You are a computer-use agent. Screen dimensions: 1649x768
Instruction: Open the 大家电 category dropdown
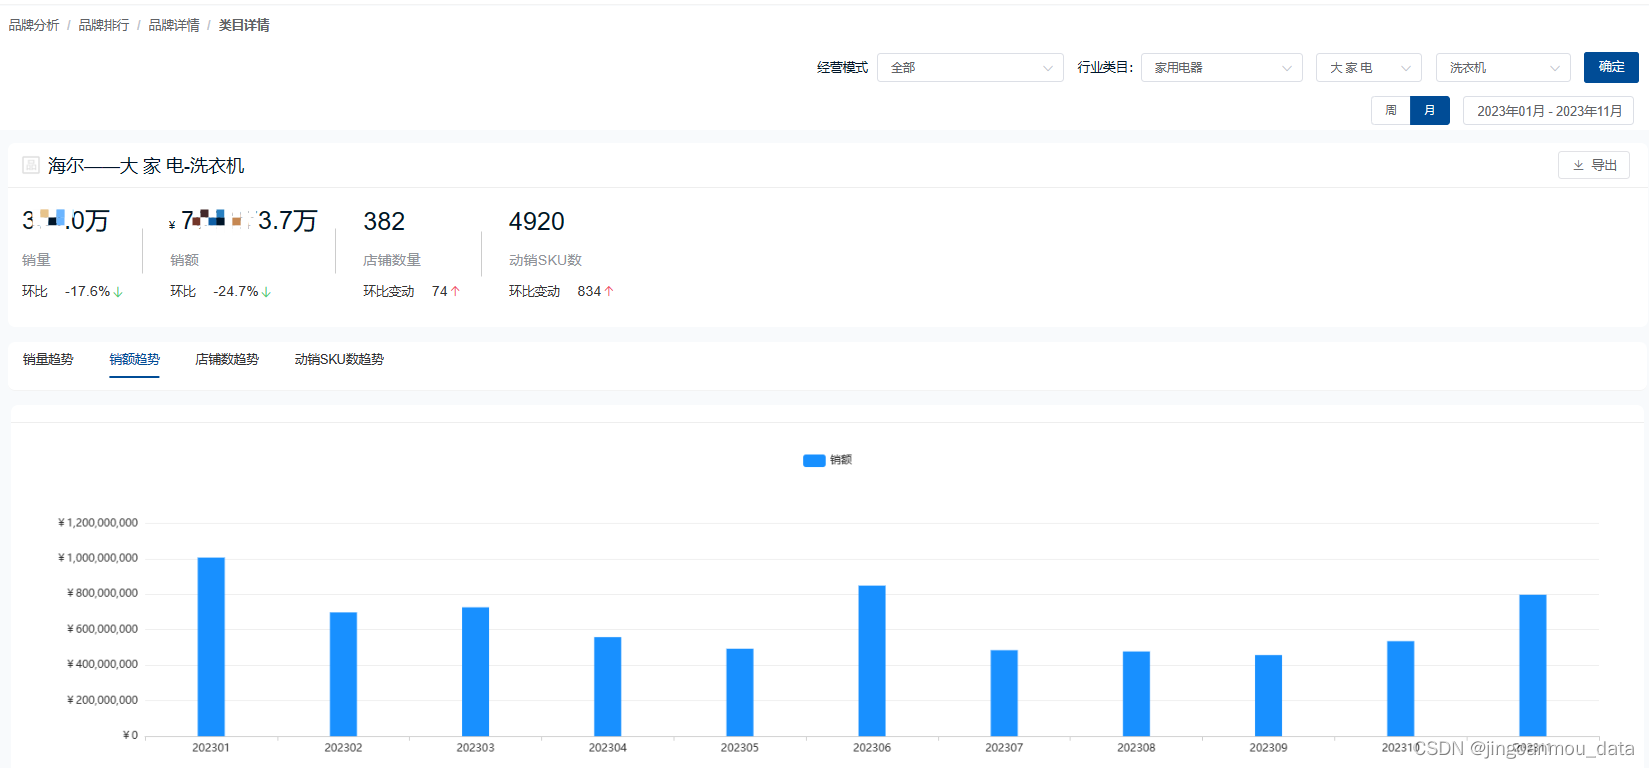pyautogui.click(x=1369, y=68)
